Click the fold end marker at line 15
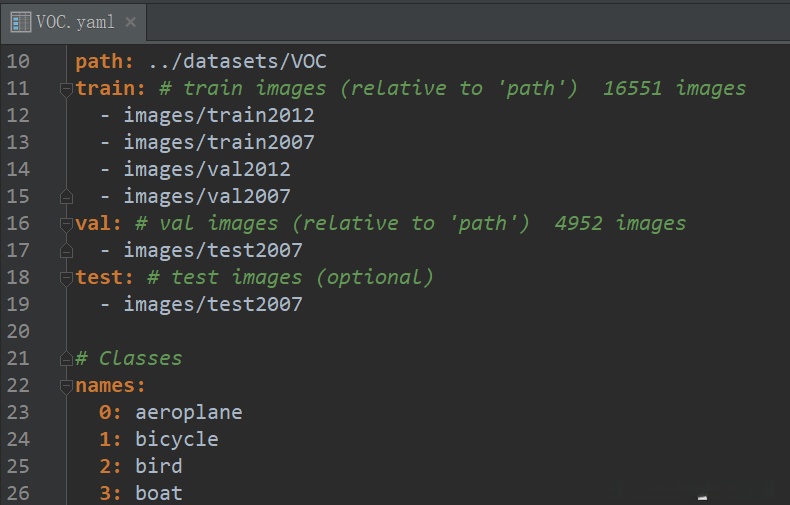Screen dimensions: 790x505 coord(66,197)
